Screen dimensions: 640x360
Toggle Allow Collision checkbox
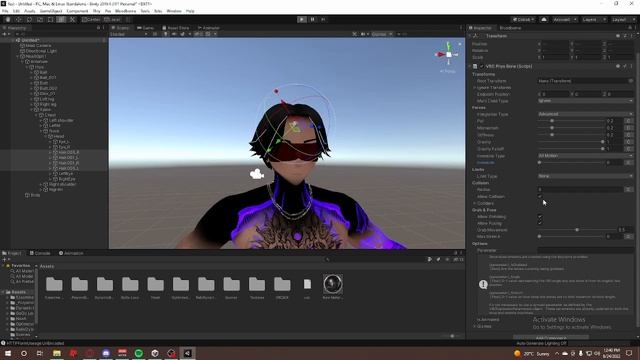[x=540, y=196]
